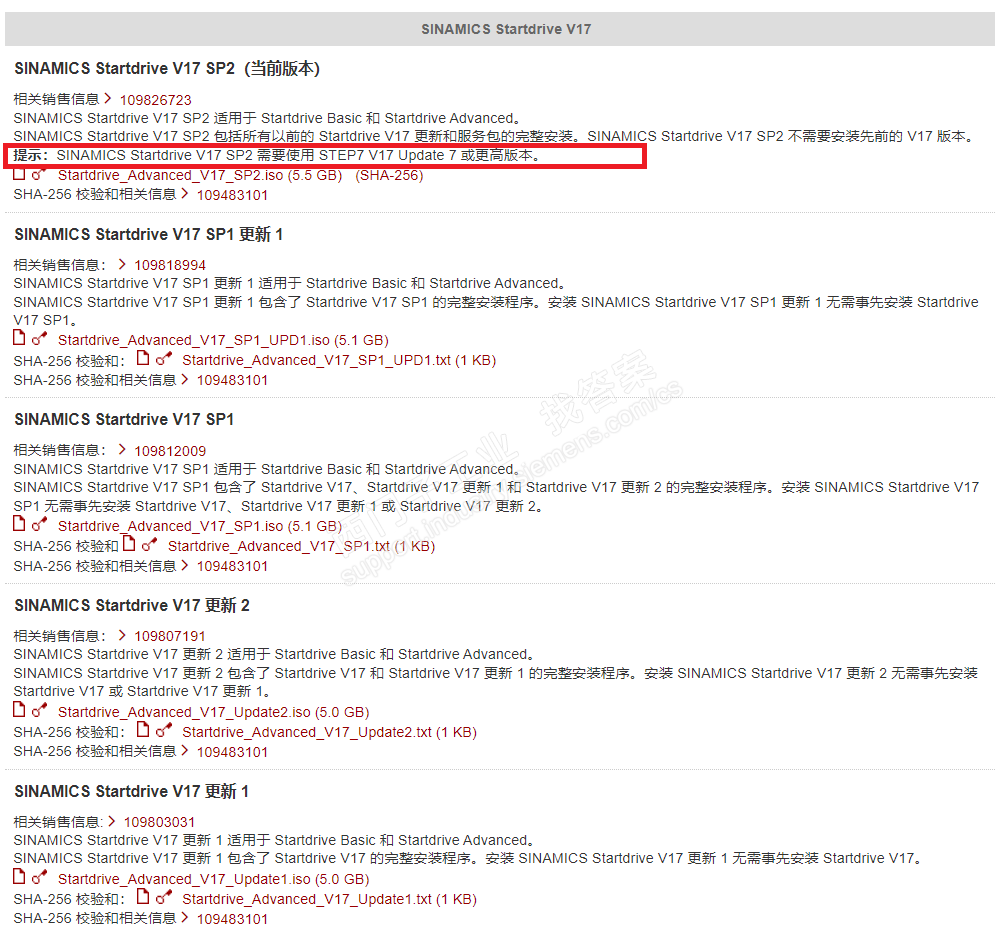Download Startdrive_Advanced_V17_SP2.iso (5.5 GB)

pos(200,176)
